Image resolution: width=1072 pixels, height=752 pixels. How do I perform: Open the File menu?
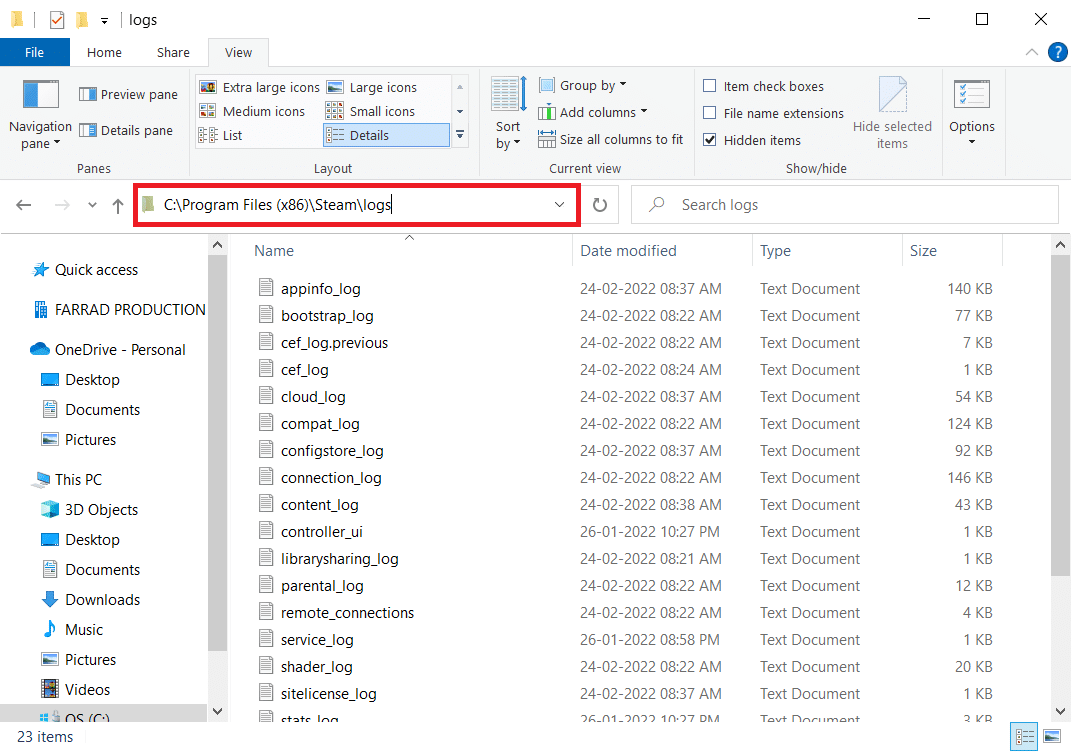[x=35, y=53]
